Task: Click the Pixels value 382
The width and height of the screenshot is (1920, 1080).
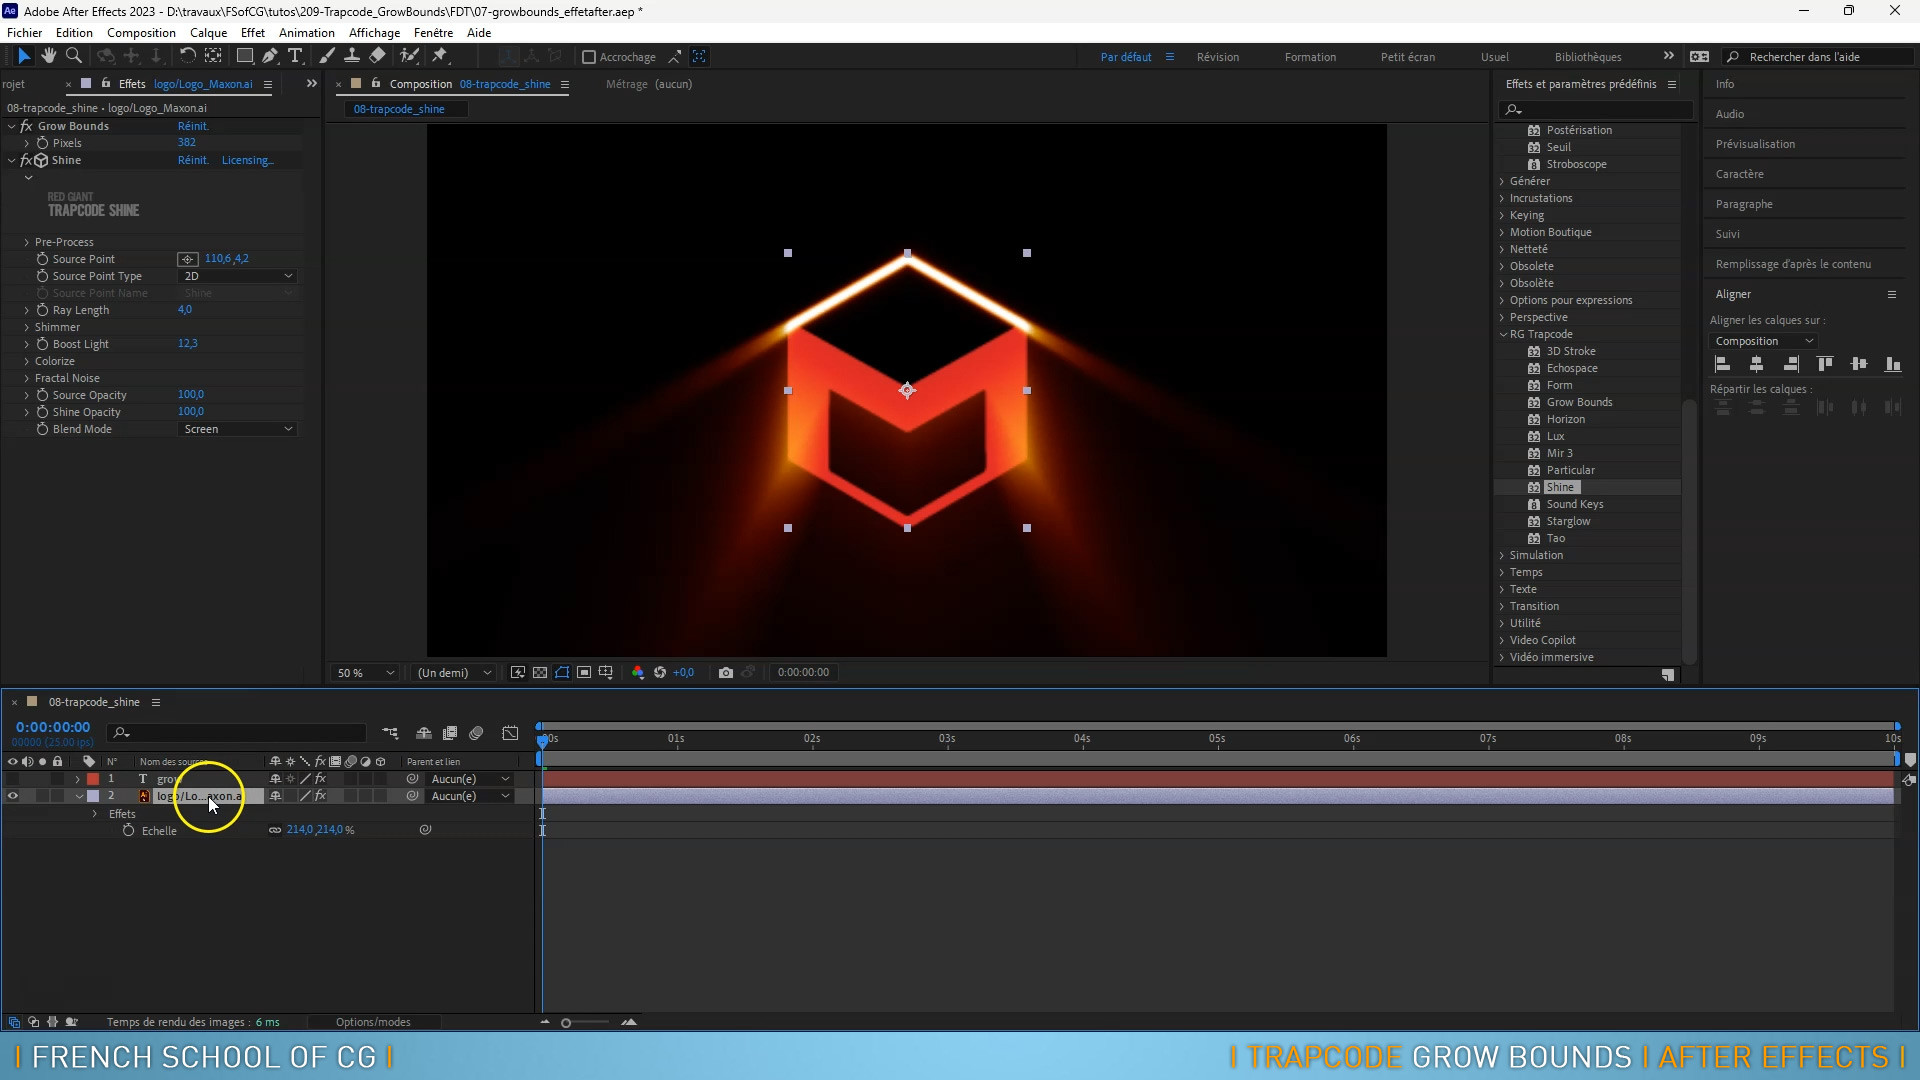Action: tap(187, 143)
